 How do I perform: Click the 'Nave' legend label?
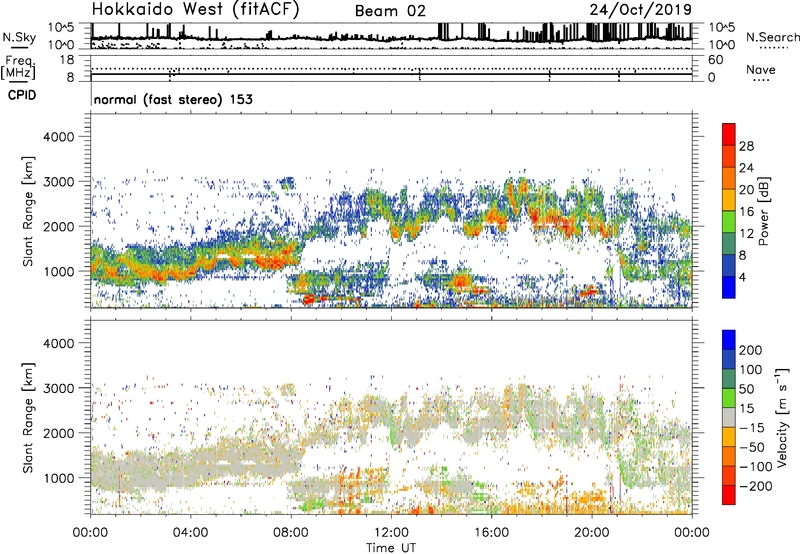[x=760, y=70]
